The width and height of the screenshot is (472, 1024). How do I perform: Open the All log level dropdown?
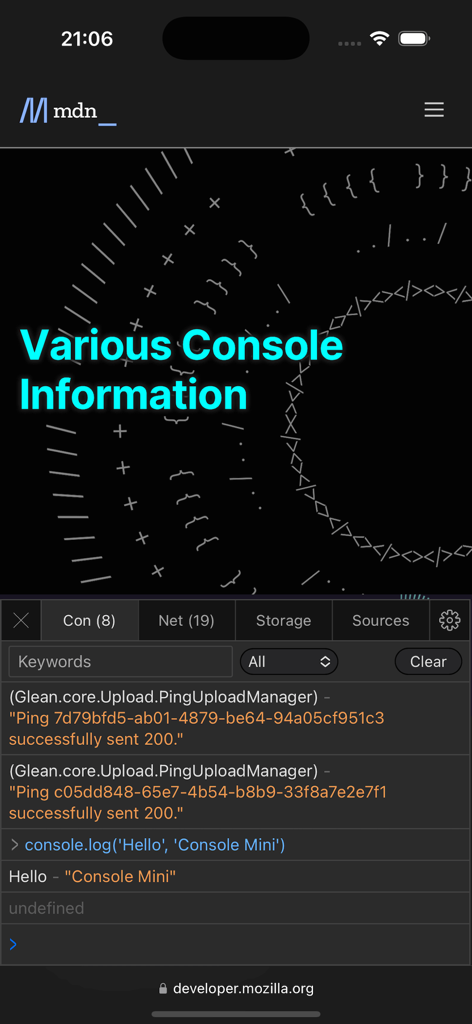(289, 662)
